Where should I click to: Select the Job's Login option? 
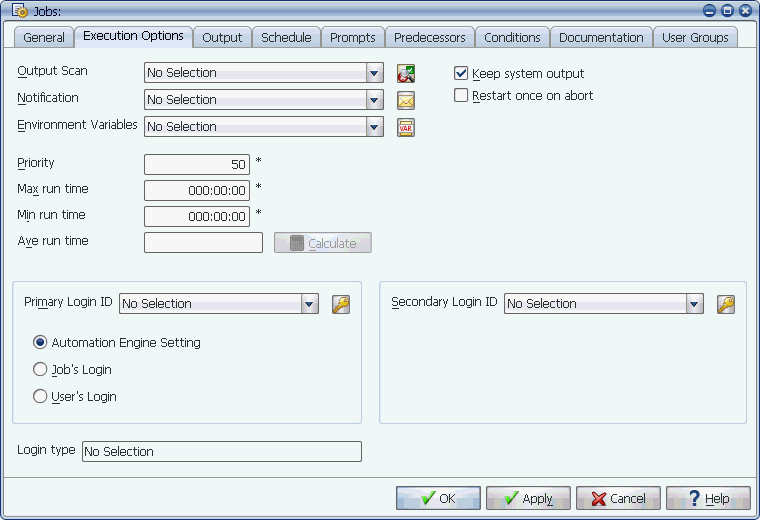[x=40, y=369]
